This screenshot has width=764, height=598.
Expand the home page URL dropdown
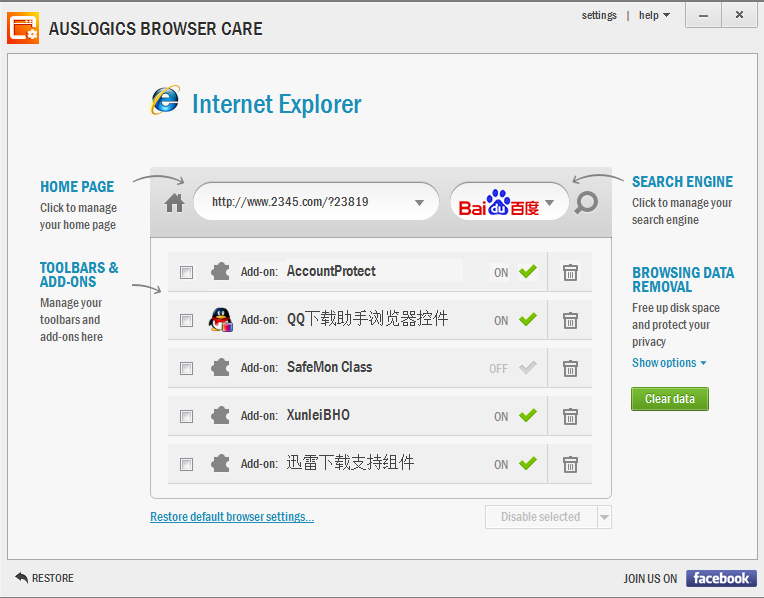(420, 203)
